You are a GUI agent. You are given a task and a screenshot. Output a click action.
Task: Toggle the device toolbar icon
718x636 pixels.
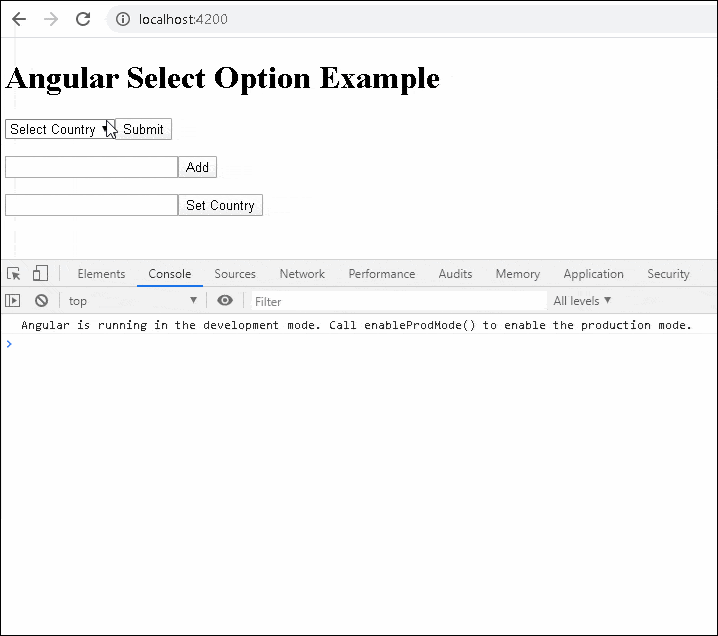coord(40,273)
